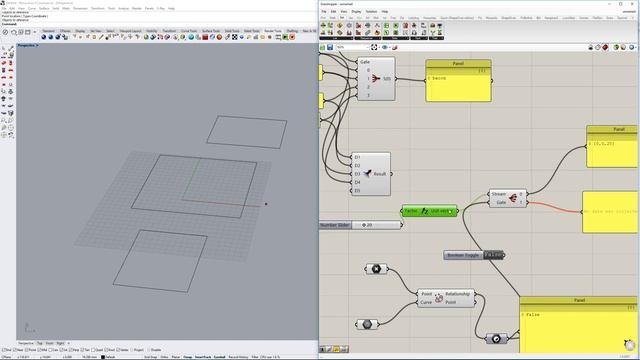The height and width of the screenshot is (360, 640).
Task: Switch to the Top viewport tab
Action: tap(40, 343)
